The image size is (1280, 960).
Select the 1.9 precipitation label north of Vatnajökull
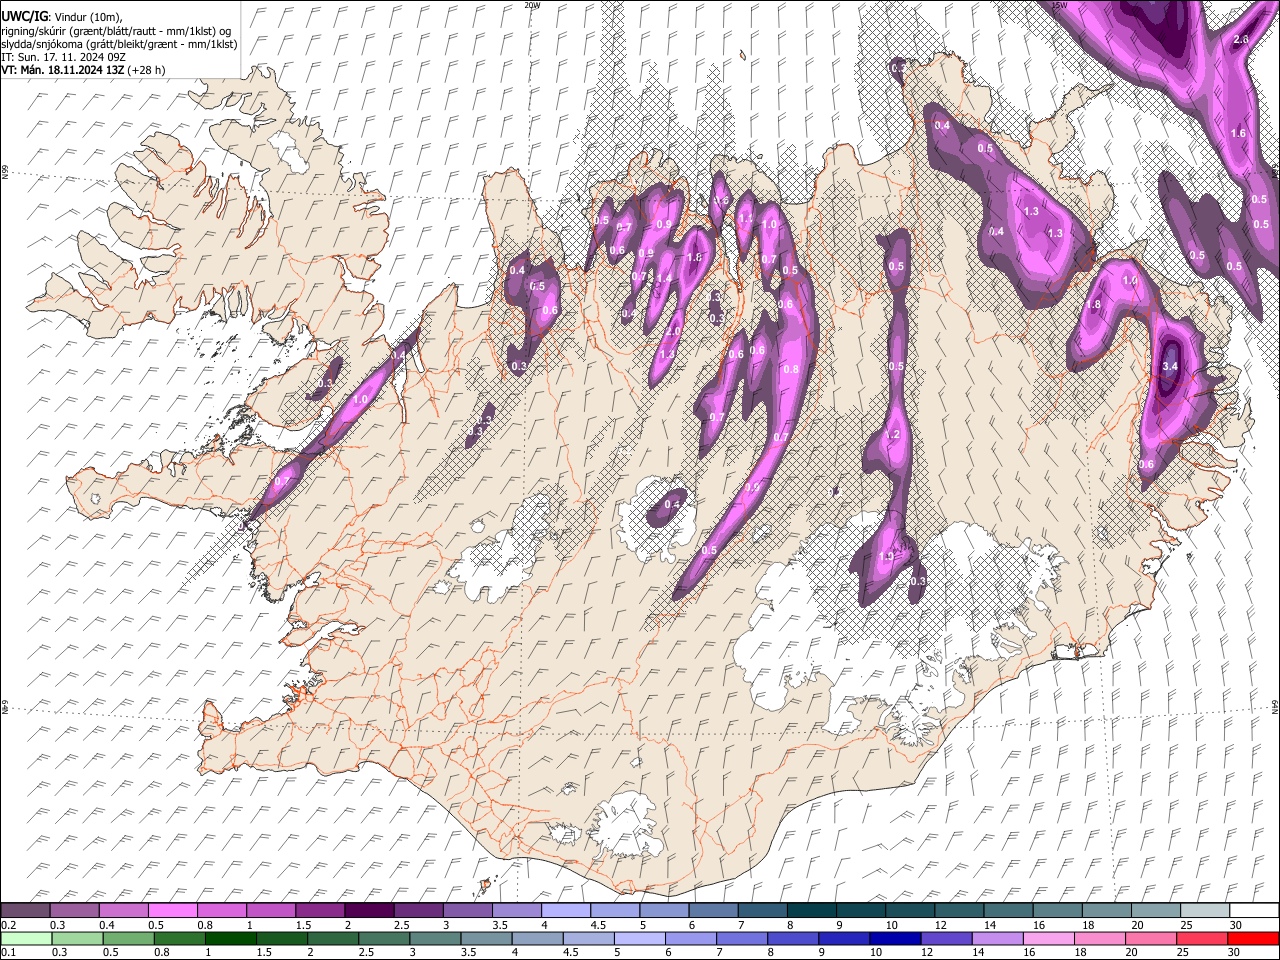[886, 558]
